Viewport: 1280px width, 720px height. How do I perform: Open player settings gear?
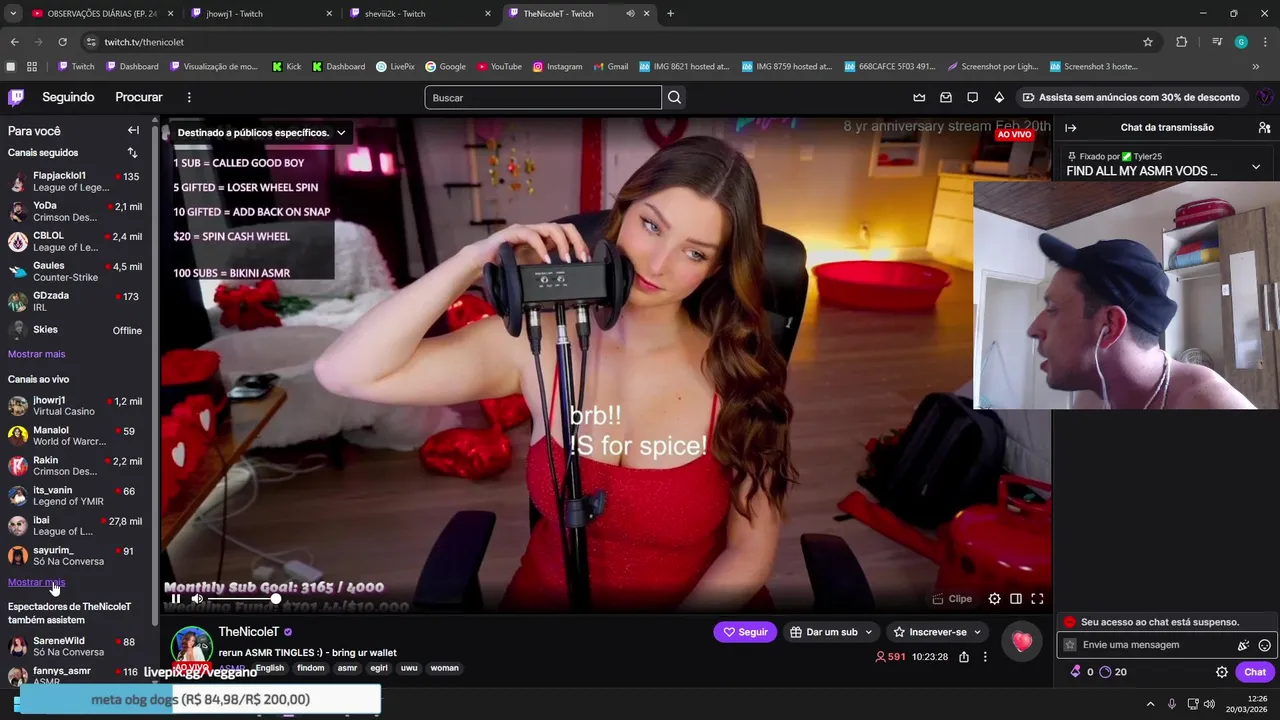[994, 599]
